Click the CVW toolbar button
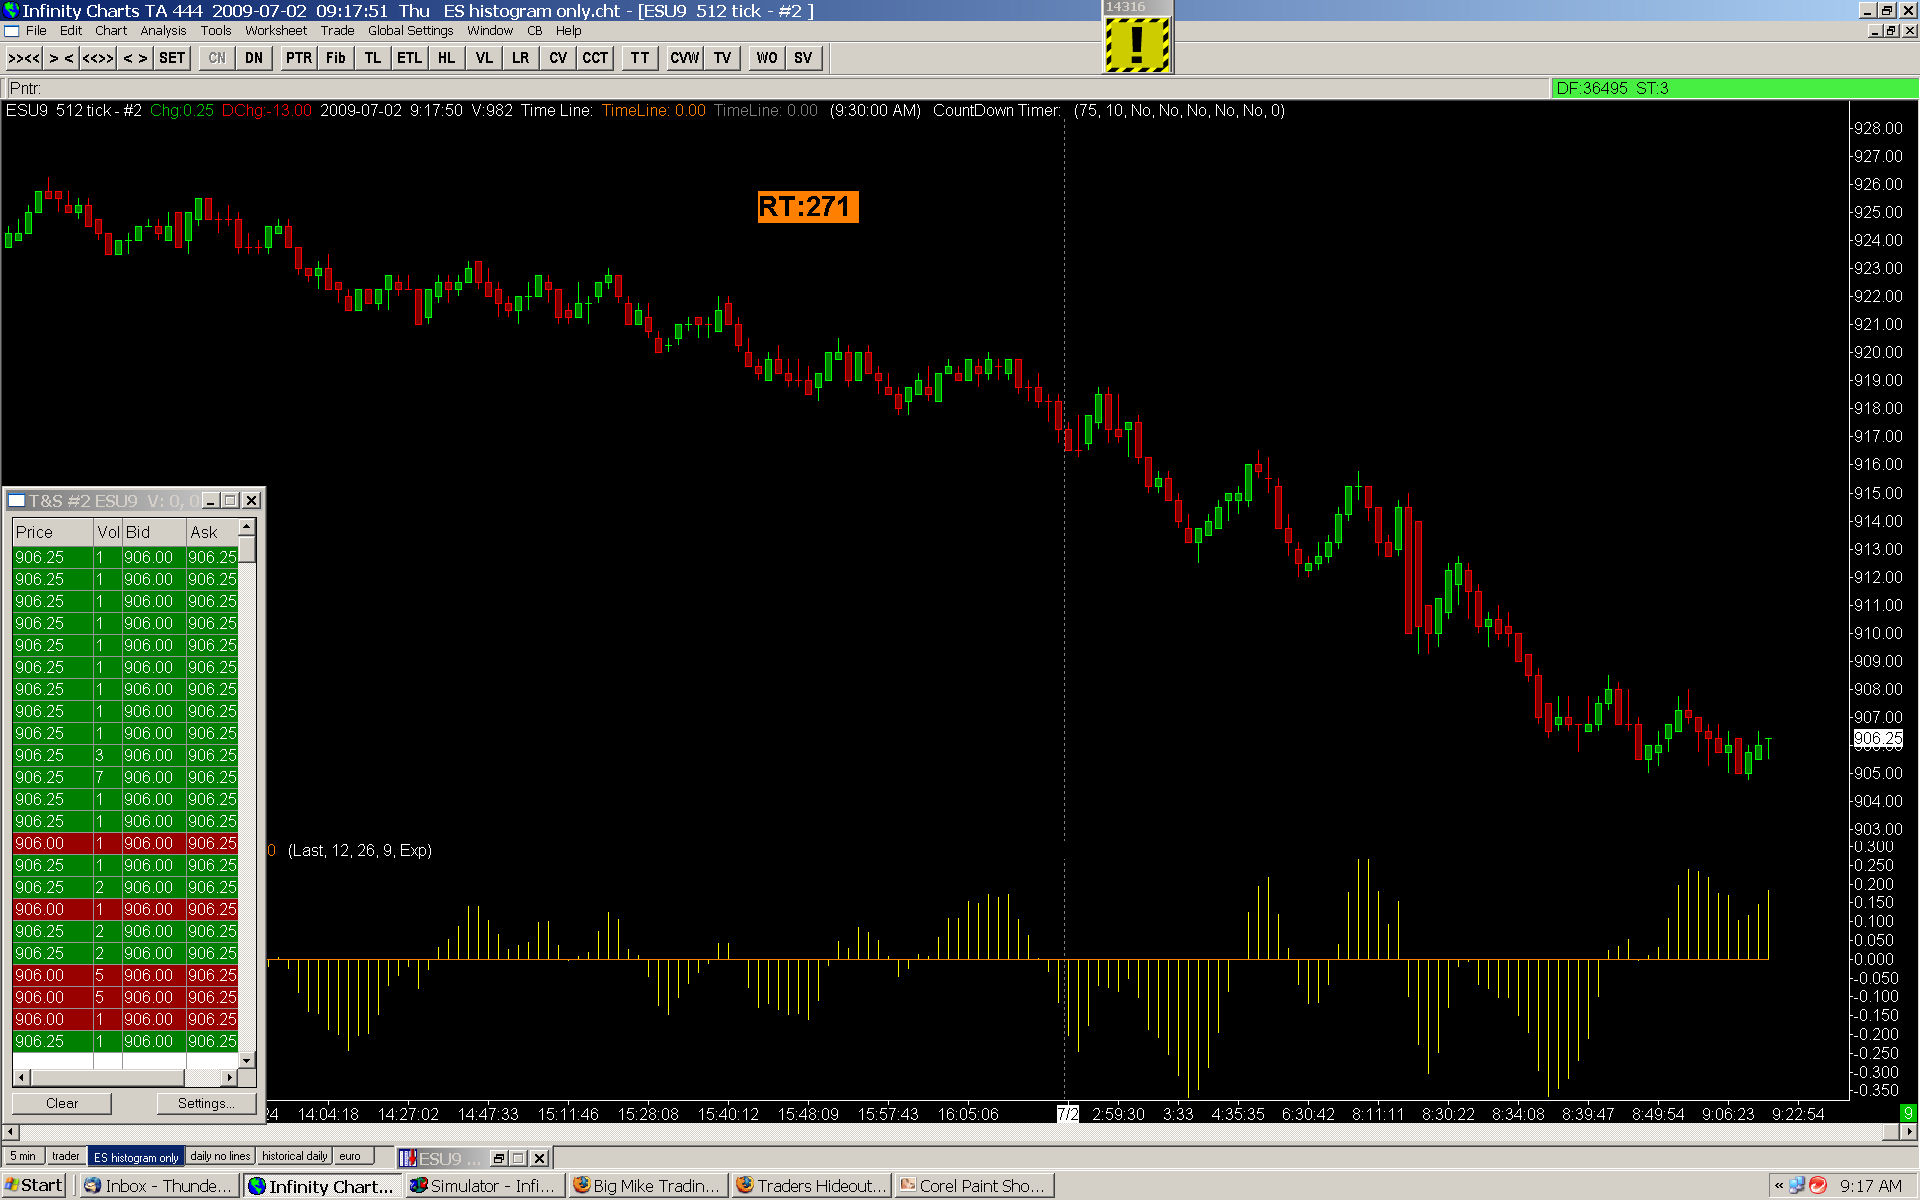Viewport: 1920px width, 1200px height. coord(684,58)
